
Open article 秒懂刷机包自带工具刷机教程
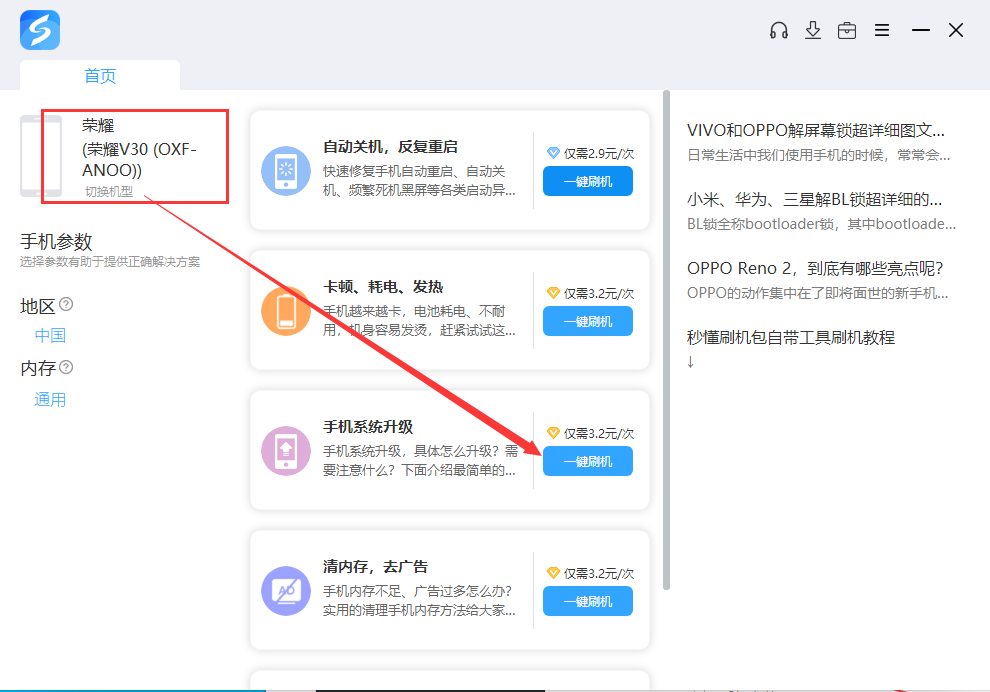click(x=790, y=338)
